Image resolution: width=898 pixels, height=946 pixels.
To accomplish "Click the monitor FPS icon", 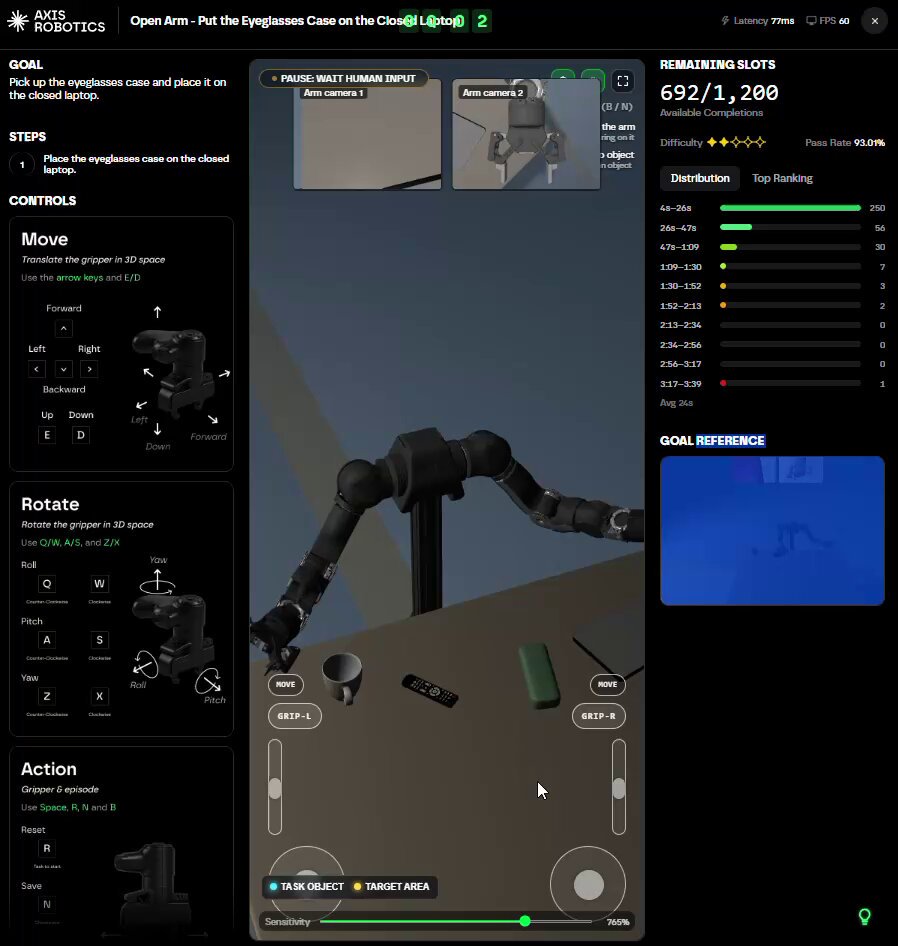I will pyautogui.click(x=811, y=21).
